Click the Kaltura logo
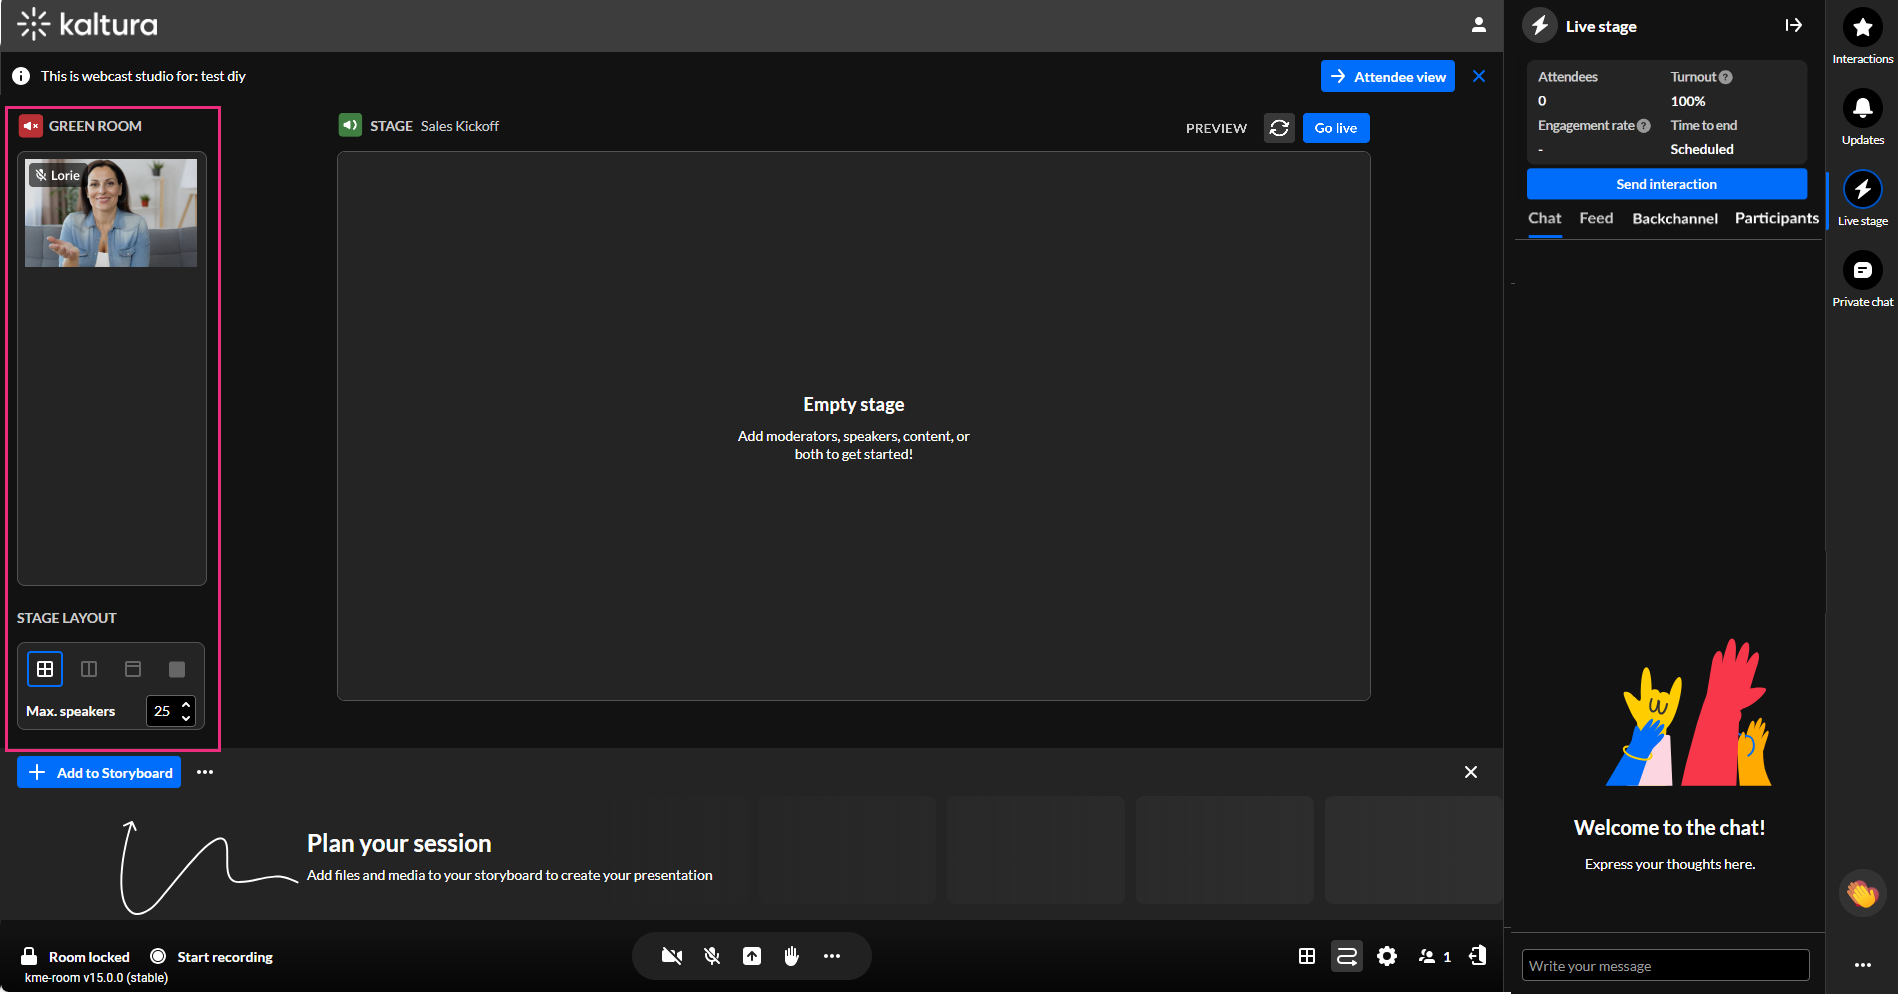Screen dimensions: 1898x994 pos(88,24)
